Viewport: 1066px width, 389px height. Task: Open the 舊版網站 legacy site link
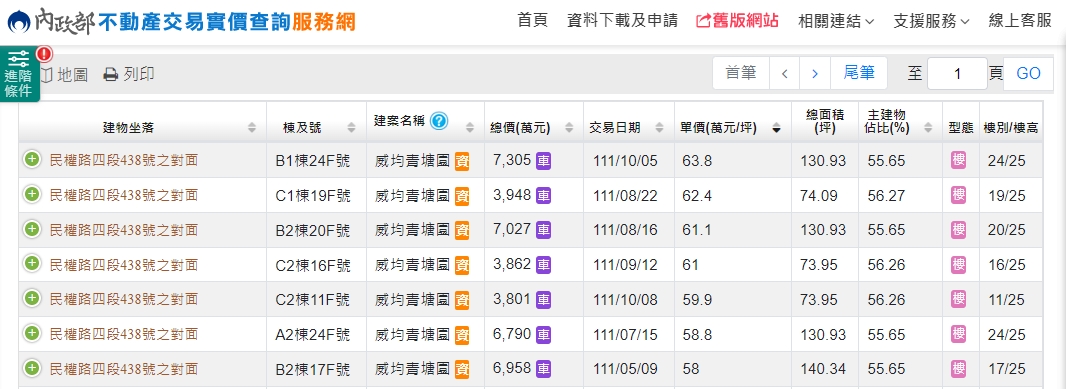pos(738,20)
